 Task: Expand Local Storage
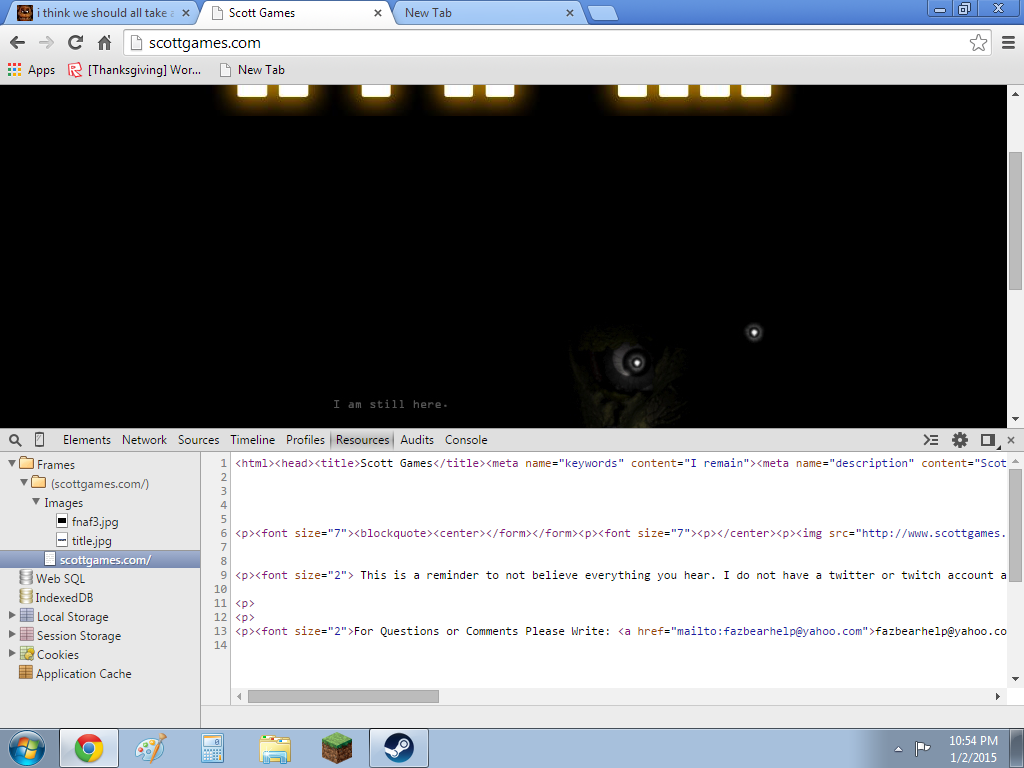pos(12,615)
